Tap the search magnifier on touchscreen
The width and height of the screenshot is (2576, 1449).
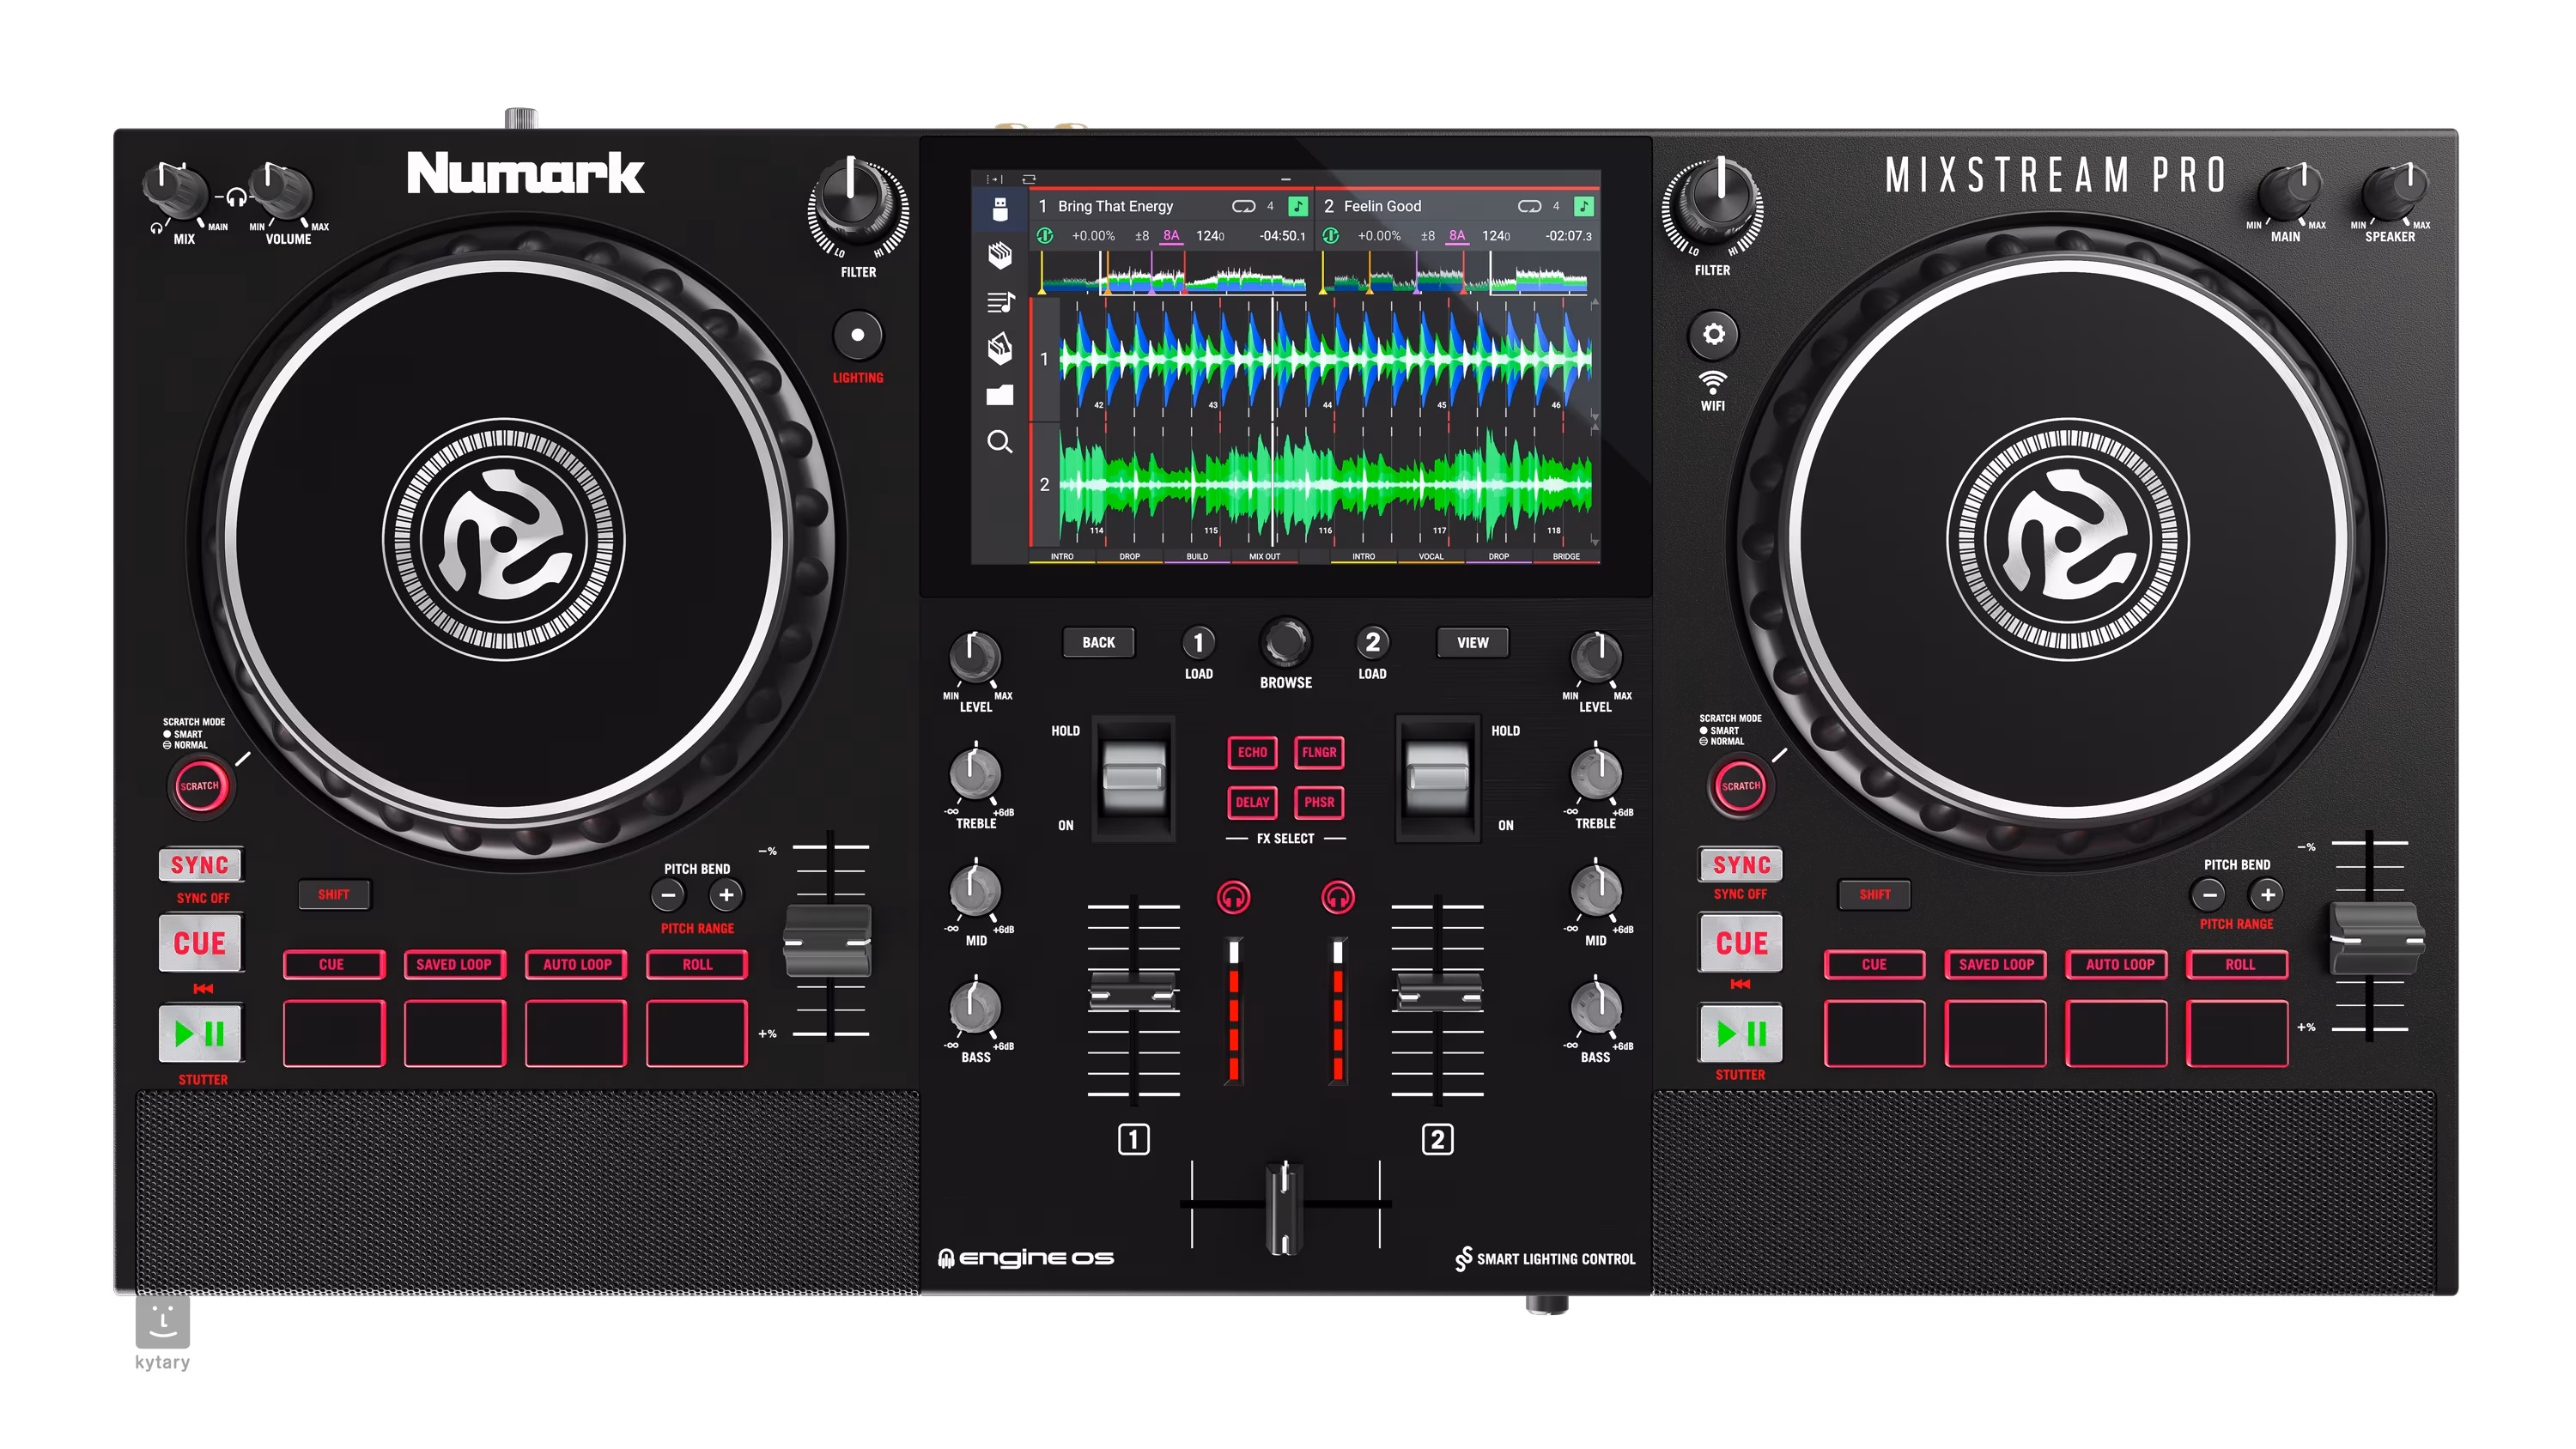999,442
